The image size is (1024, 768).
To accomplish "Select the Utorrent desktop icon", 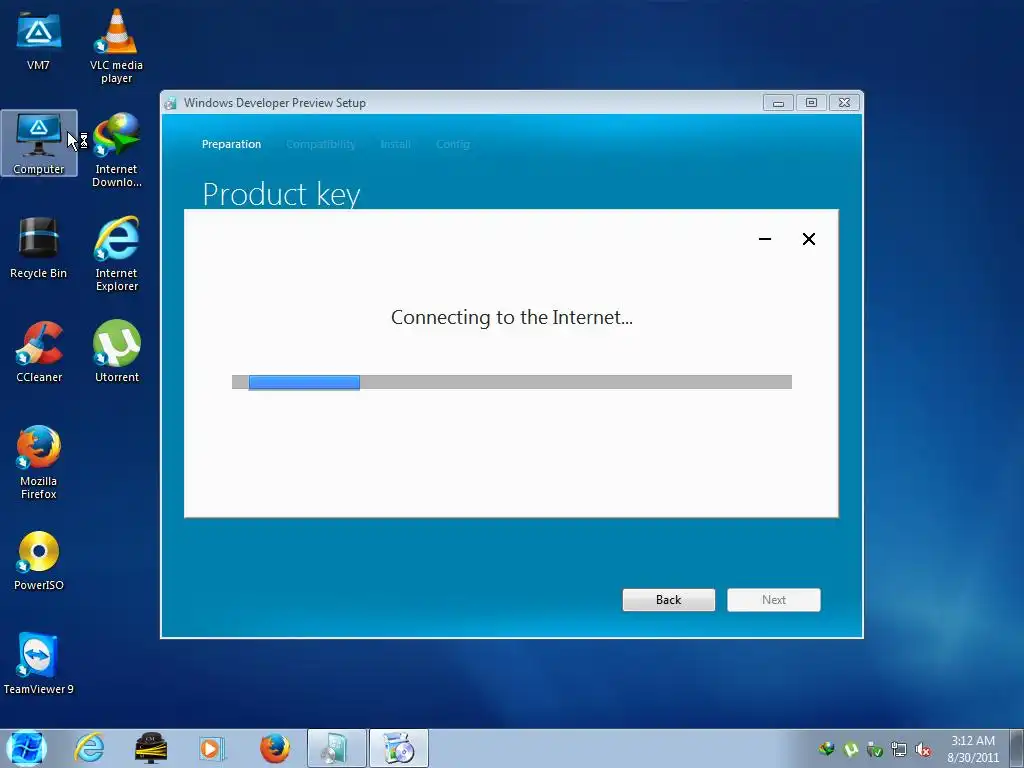I will (116, 352).
